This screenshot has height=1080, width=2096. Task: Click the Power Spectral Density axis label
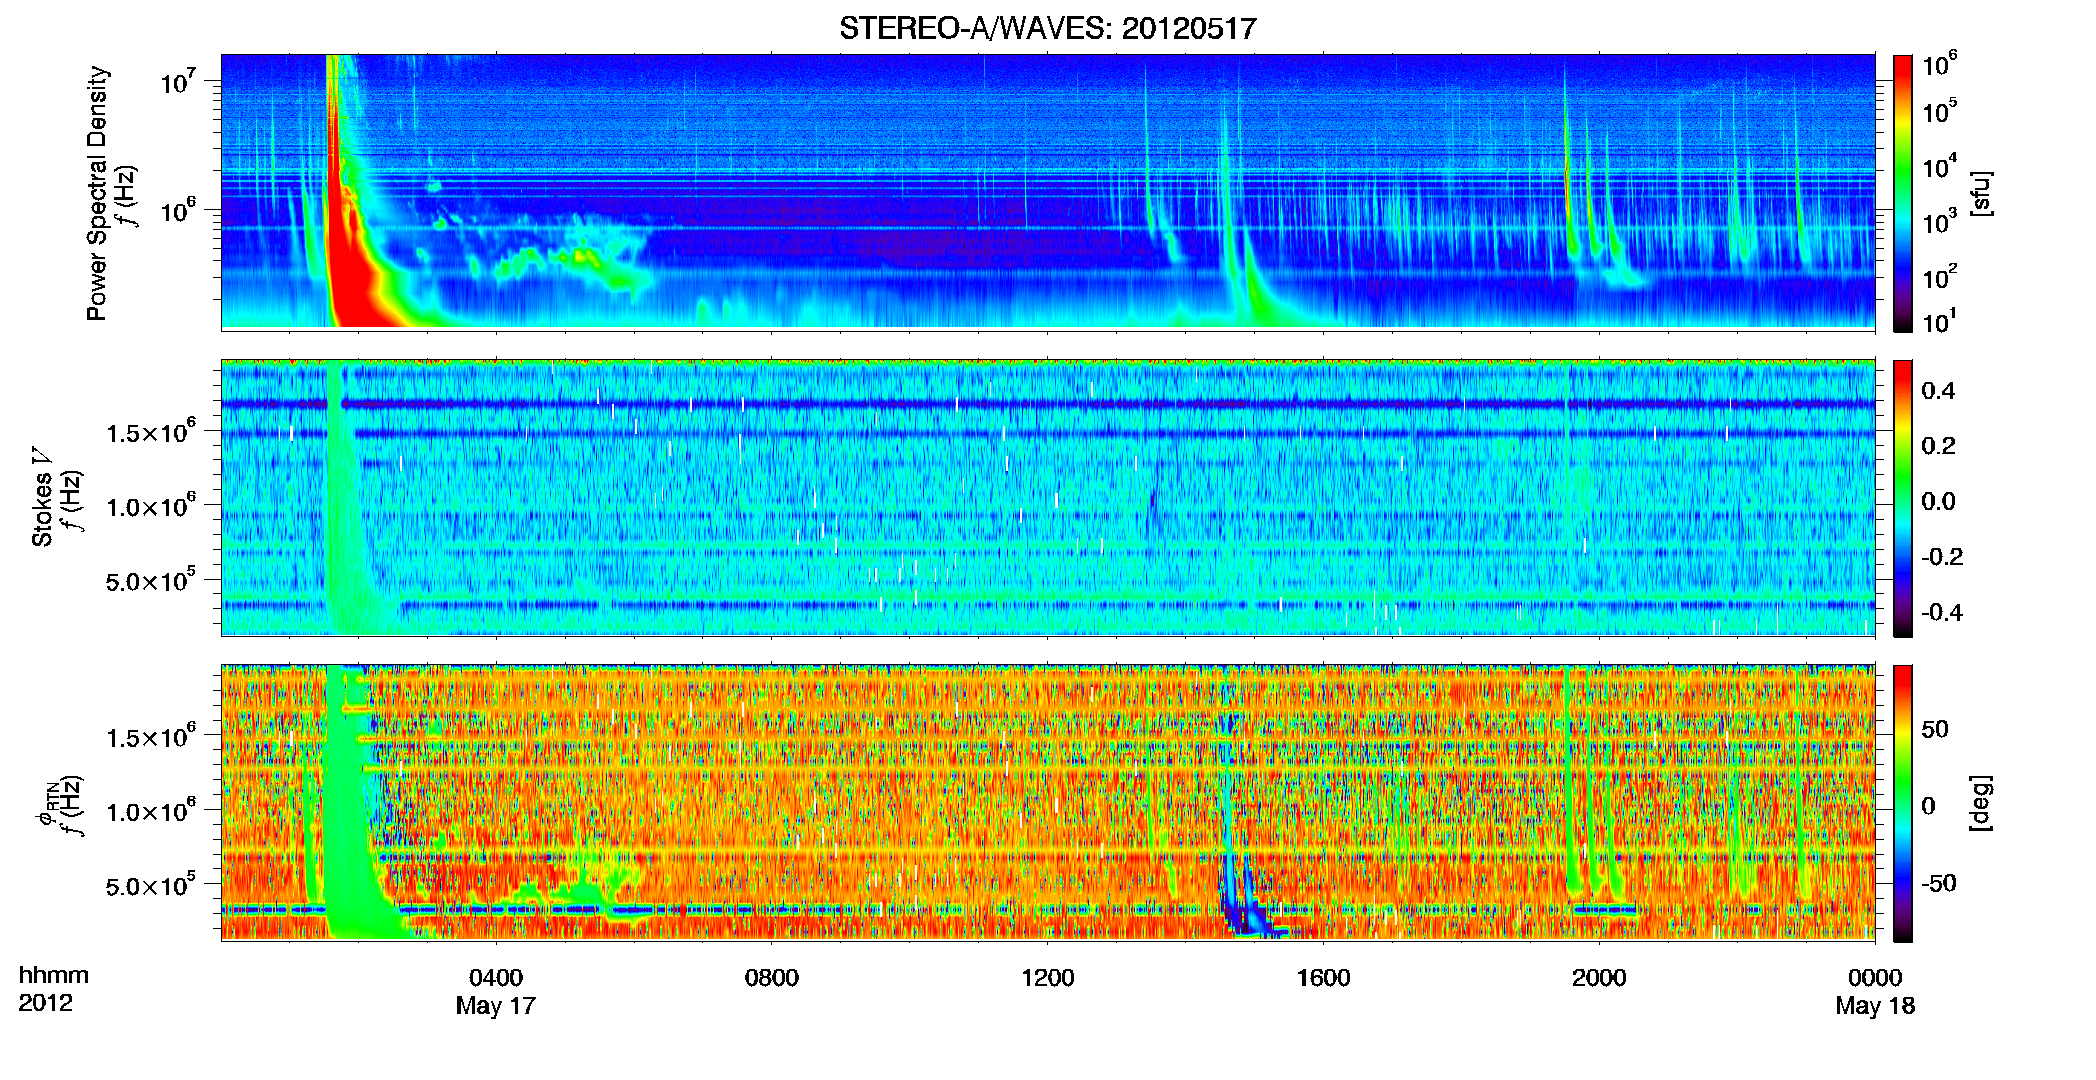click(97, 193)
